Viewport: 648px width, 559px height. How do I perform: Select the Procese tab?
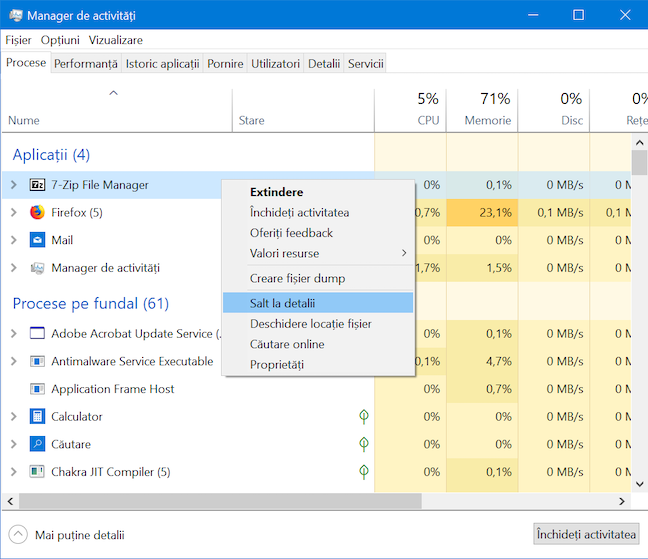pyautogui.click(x=26, y=63)
